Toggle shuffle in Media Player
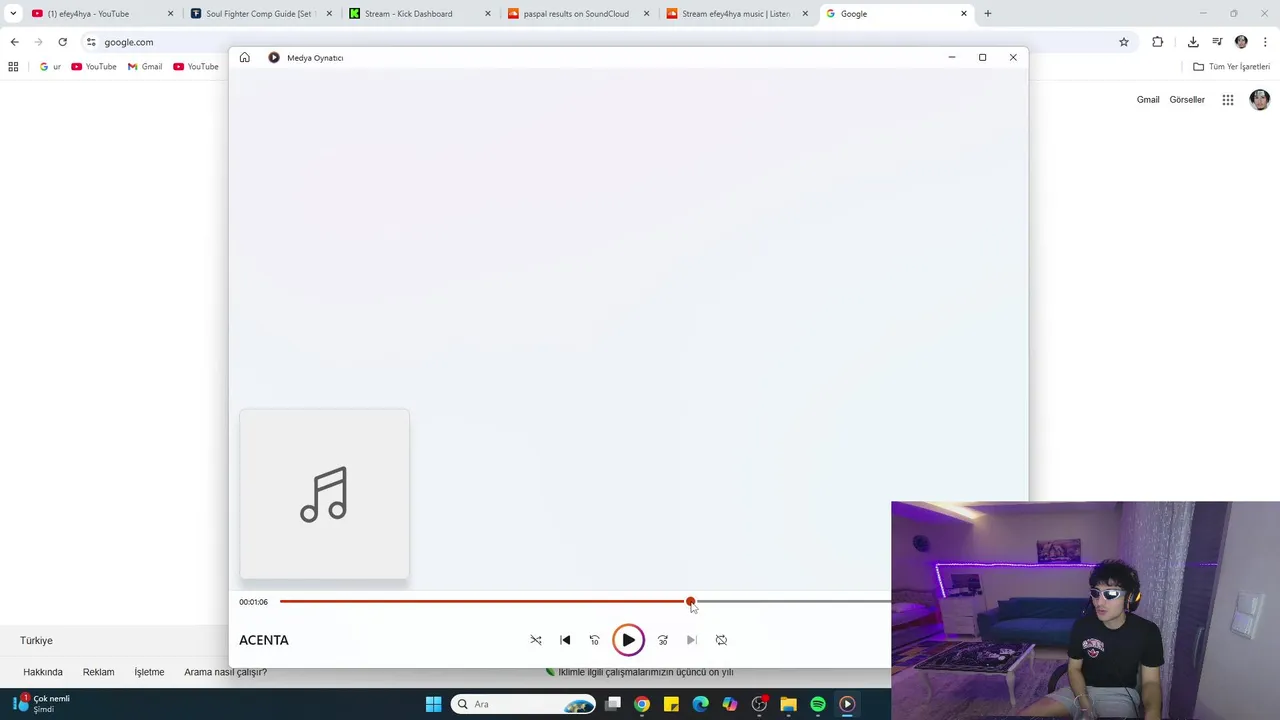 pos(536,640)
